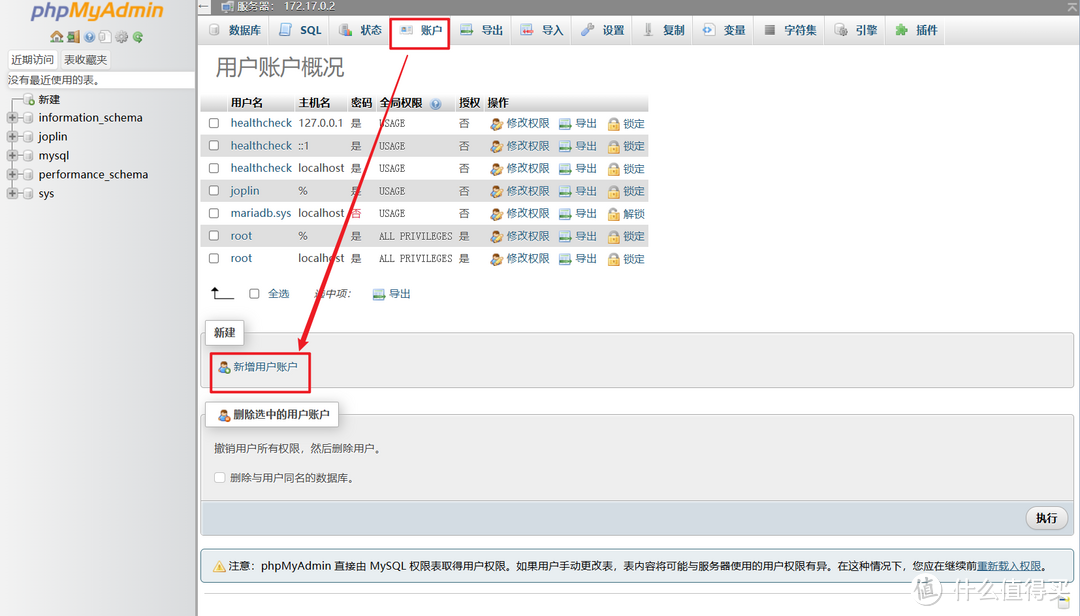Screen dimensions: 1080x616
Task: Click the up-arrow icon left of 全选
Action: (222, 294)
